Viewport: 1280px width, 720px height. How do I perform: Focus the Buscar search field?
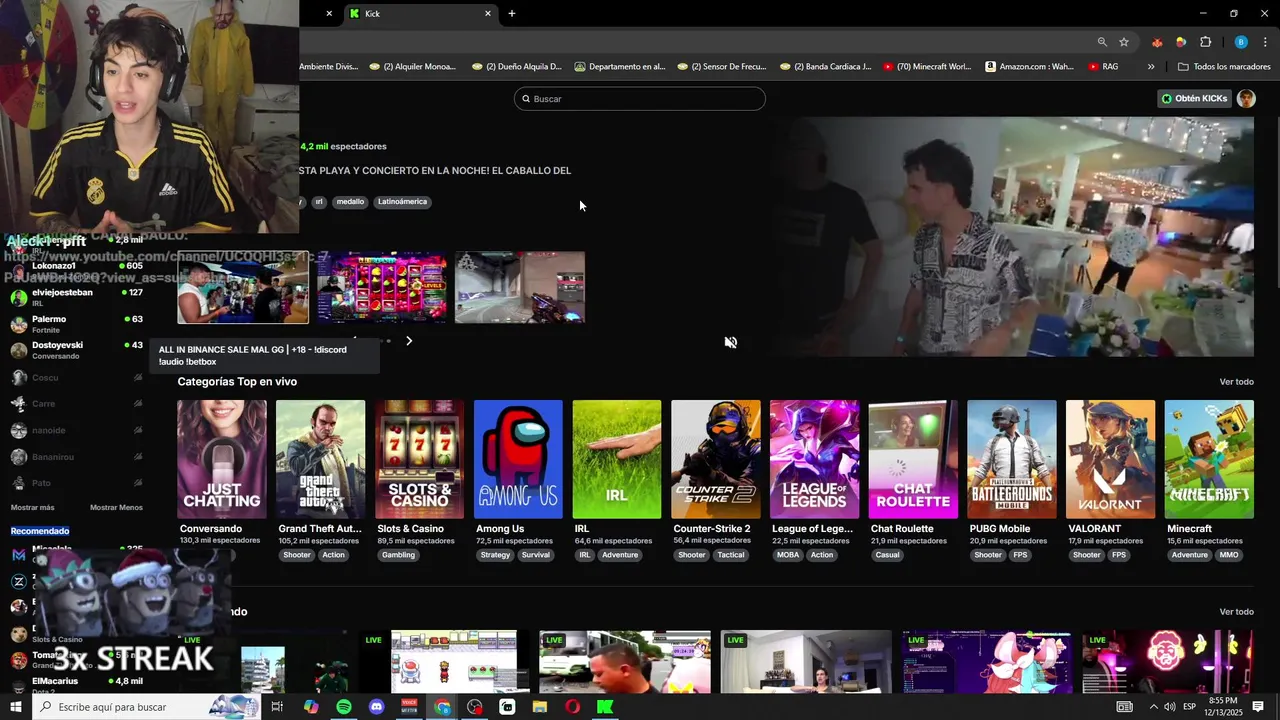[640, 98]
